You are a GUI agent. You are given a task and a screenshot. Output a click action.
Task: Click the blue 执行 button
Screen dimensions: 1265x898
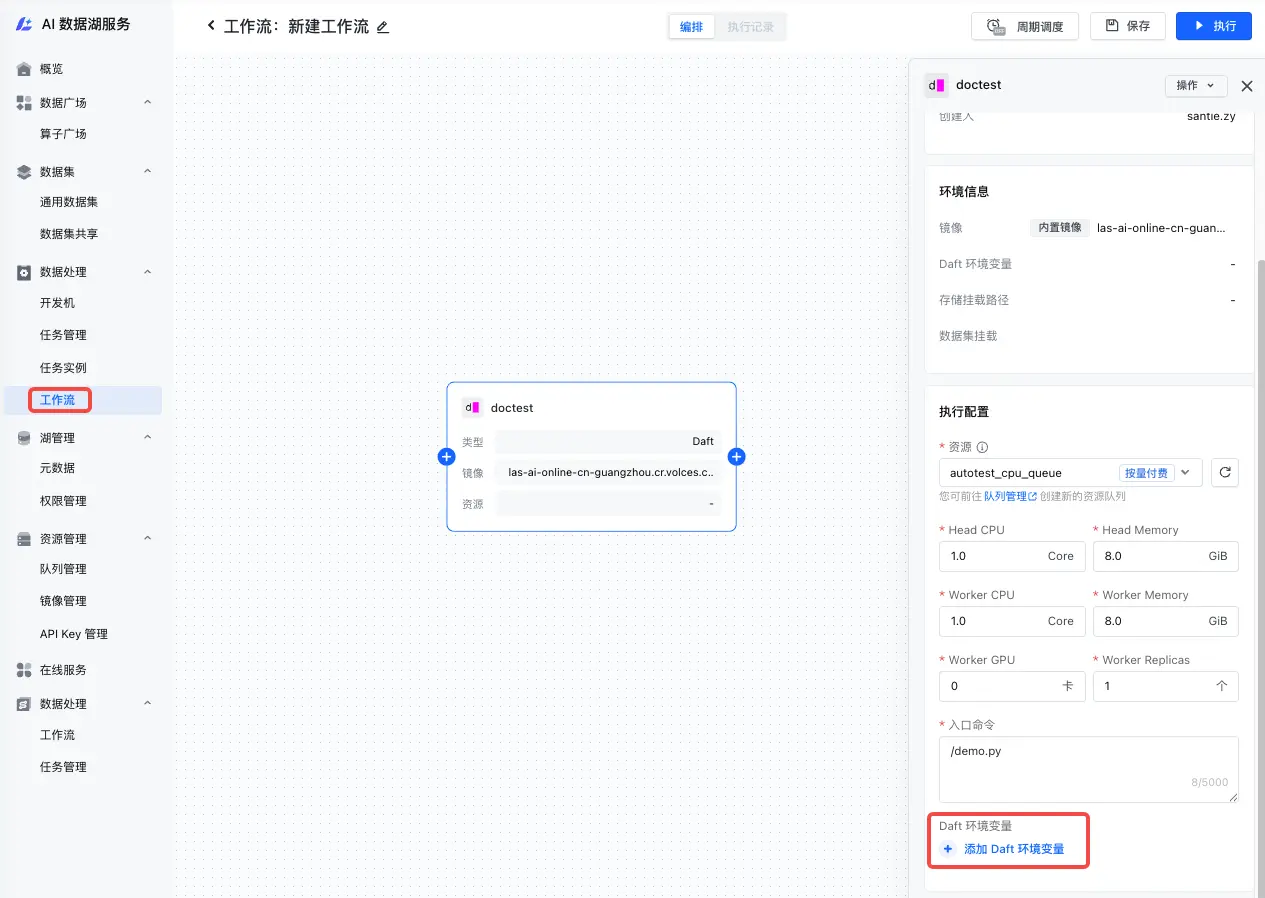point(1214,26)
